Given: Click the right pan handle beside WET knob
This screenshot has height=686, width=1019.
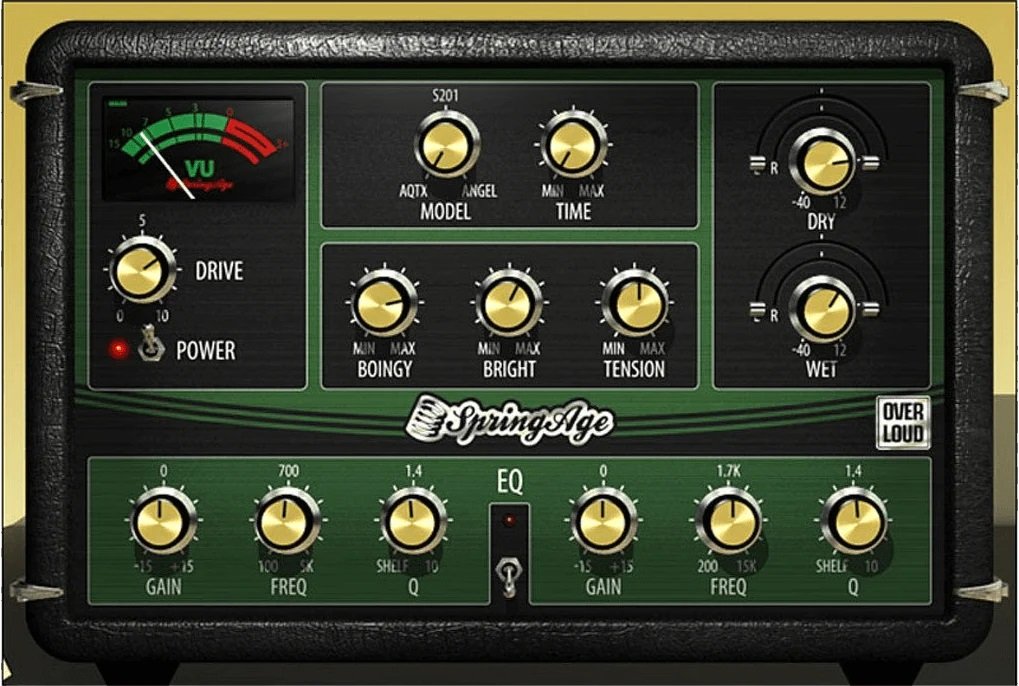Looking at the screenshot, I should pyautogui.click(x=871, y=309).
